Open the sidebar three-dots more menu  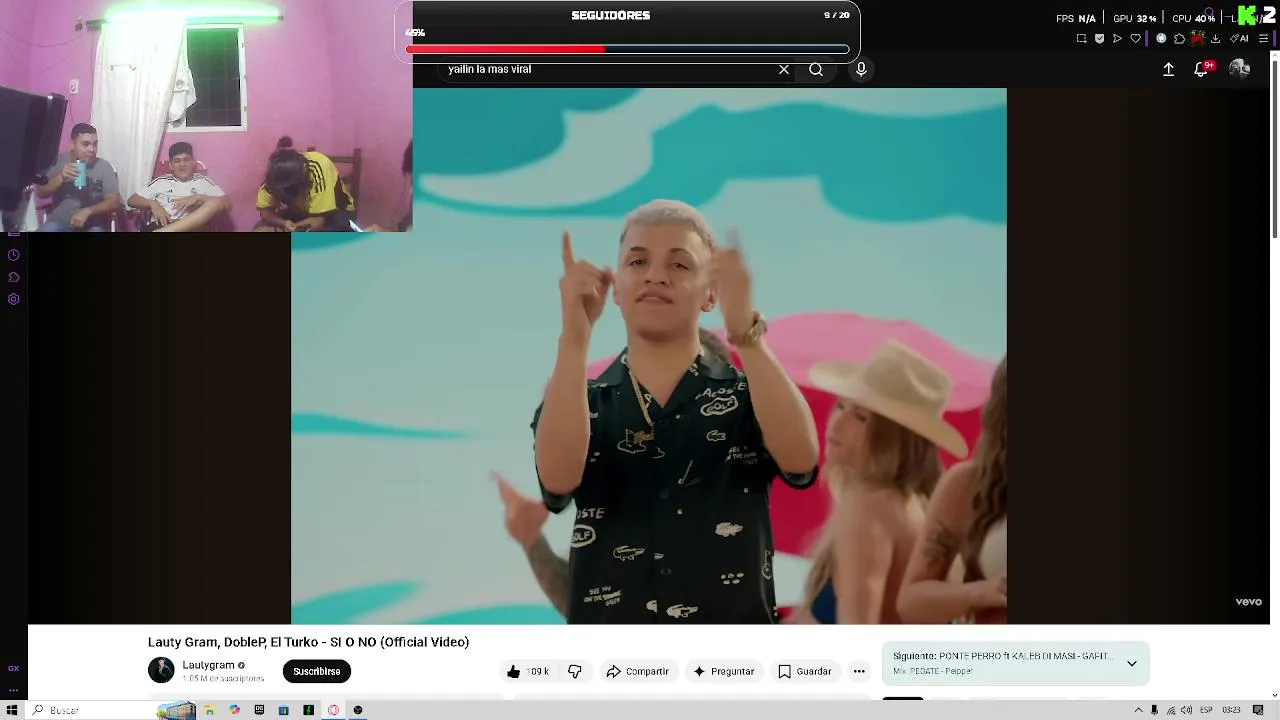pyautogui.click(x=14, y=690)
